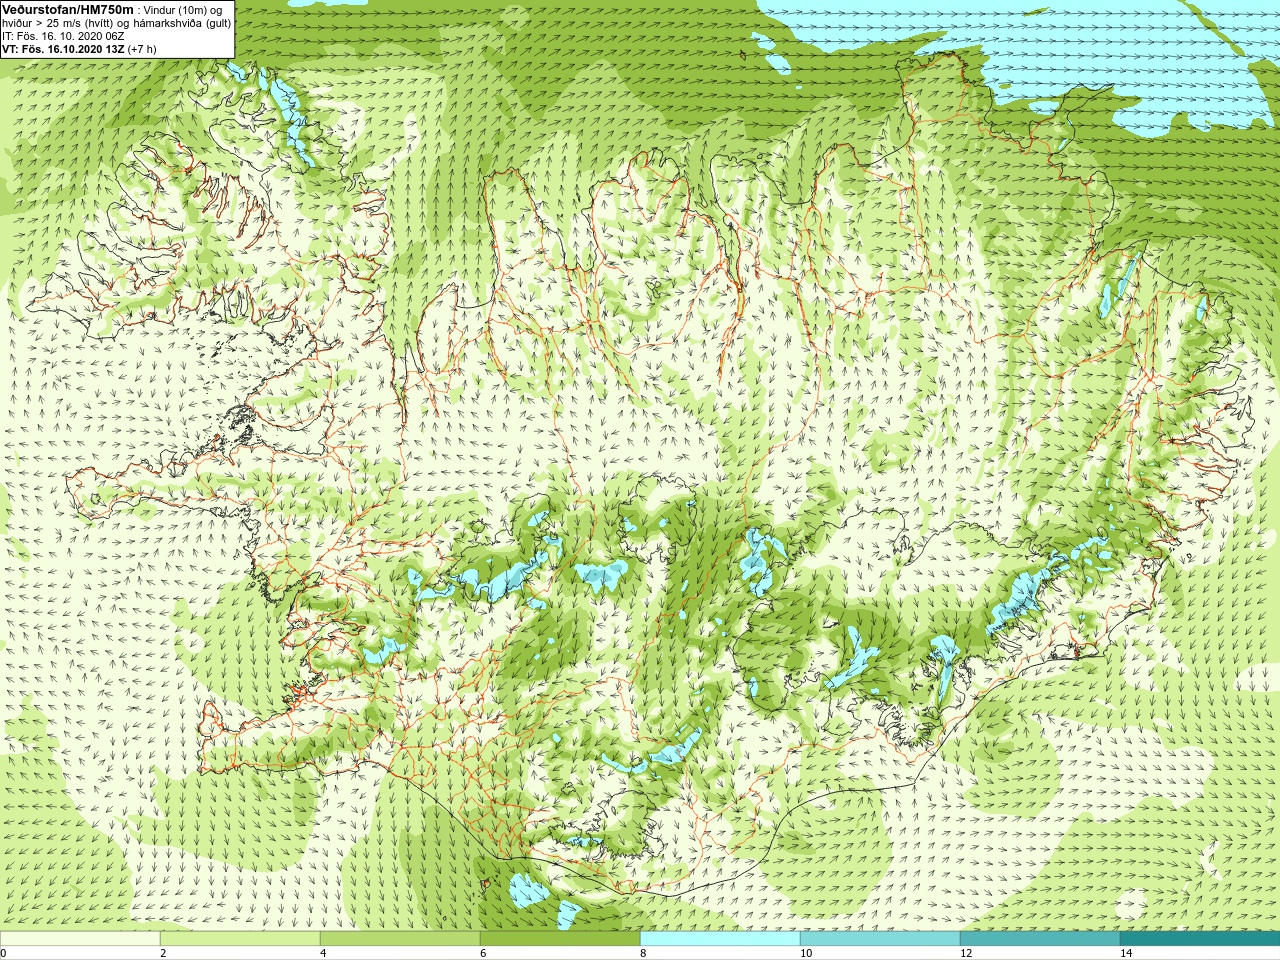Click the legend scale label '14'

pyautogui.click(x=1126, y=953)
